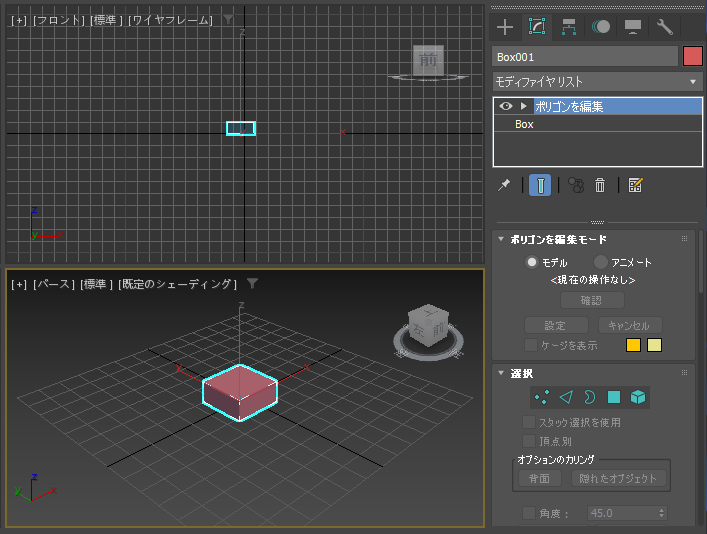707x534 pixels.
Task: Open the orange cage color swatch
Action: coord(633,345)
